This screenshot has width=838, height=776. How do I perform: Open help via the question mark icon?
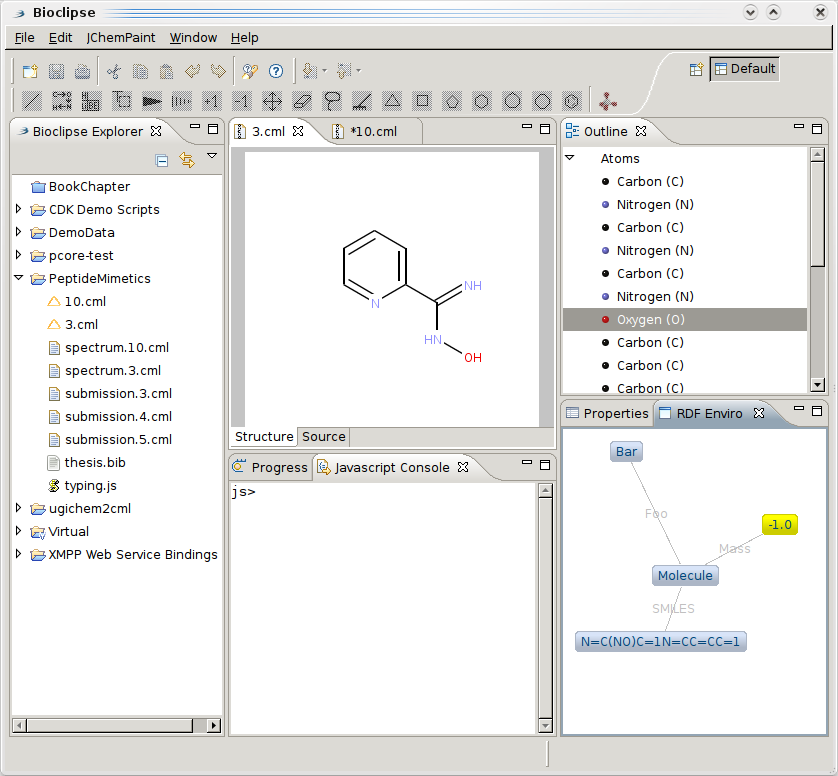pyautogui.click(x=276, y=71)
